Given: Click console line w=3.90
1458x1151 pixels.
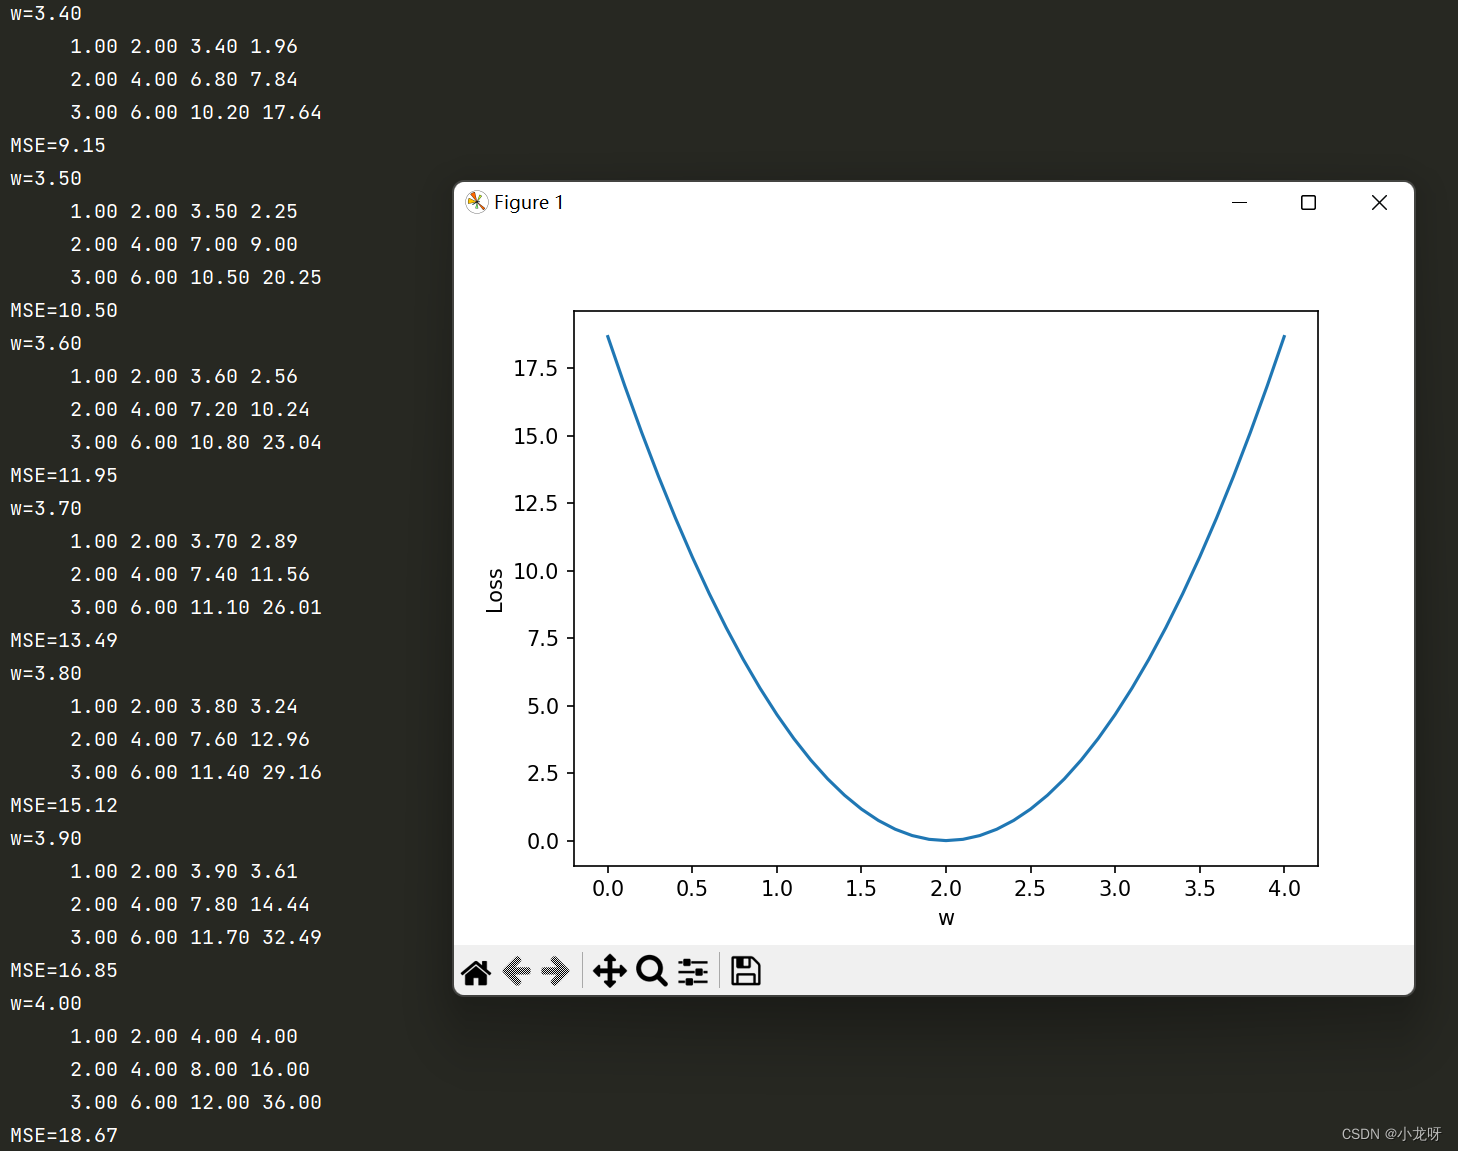Looking at the screenshot, I should (x=46, y=839).
